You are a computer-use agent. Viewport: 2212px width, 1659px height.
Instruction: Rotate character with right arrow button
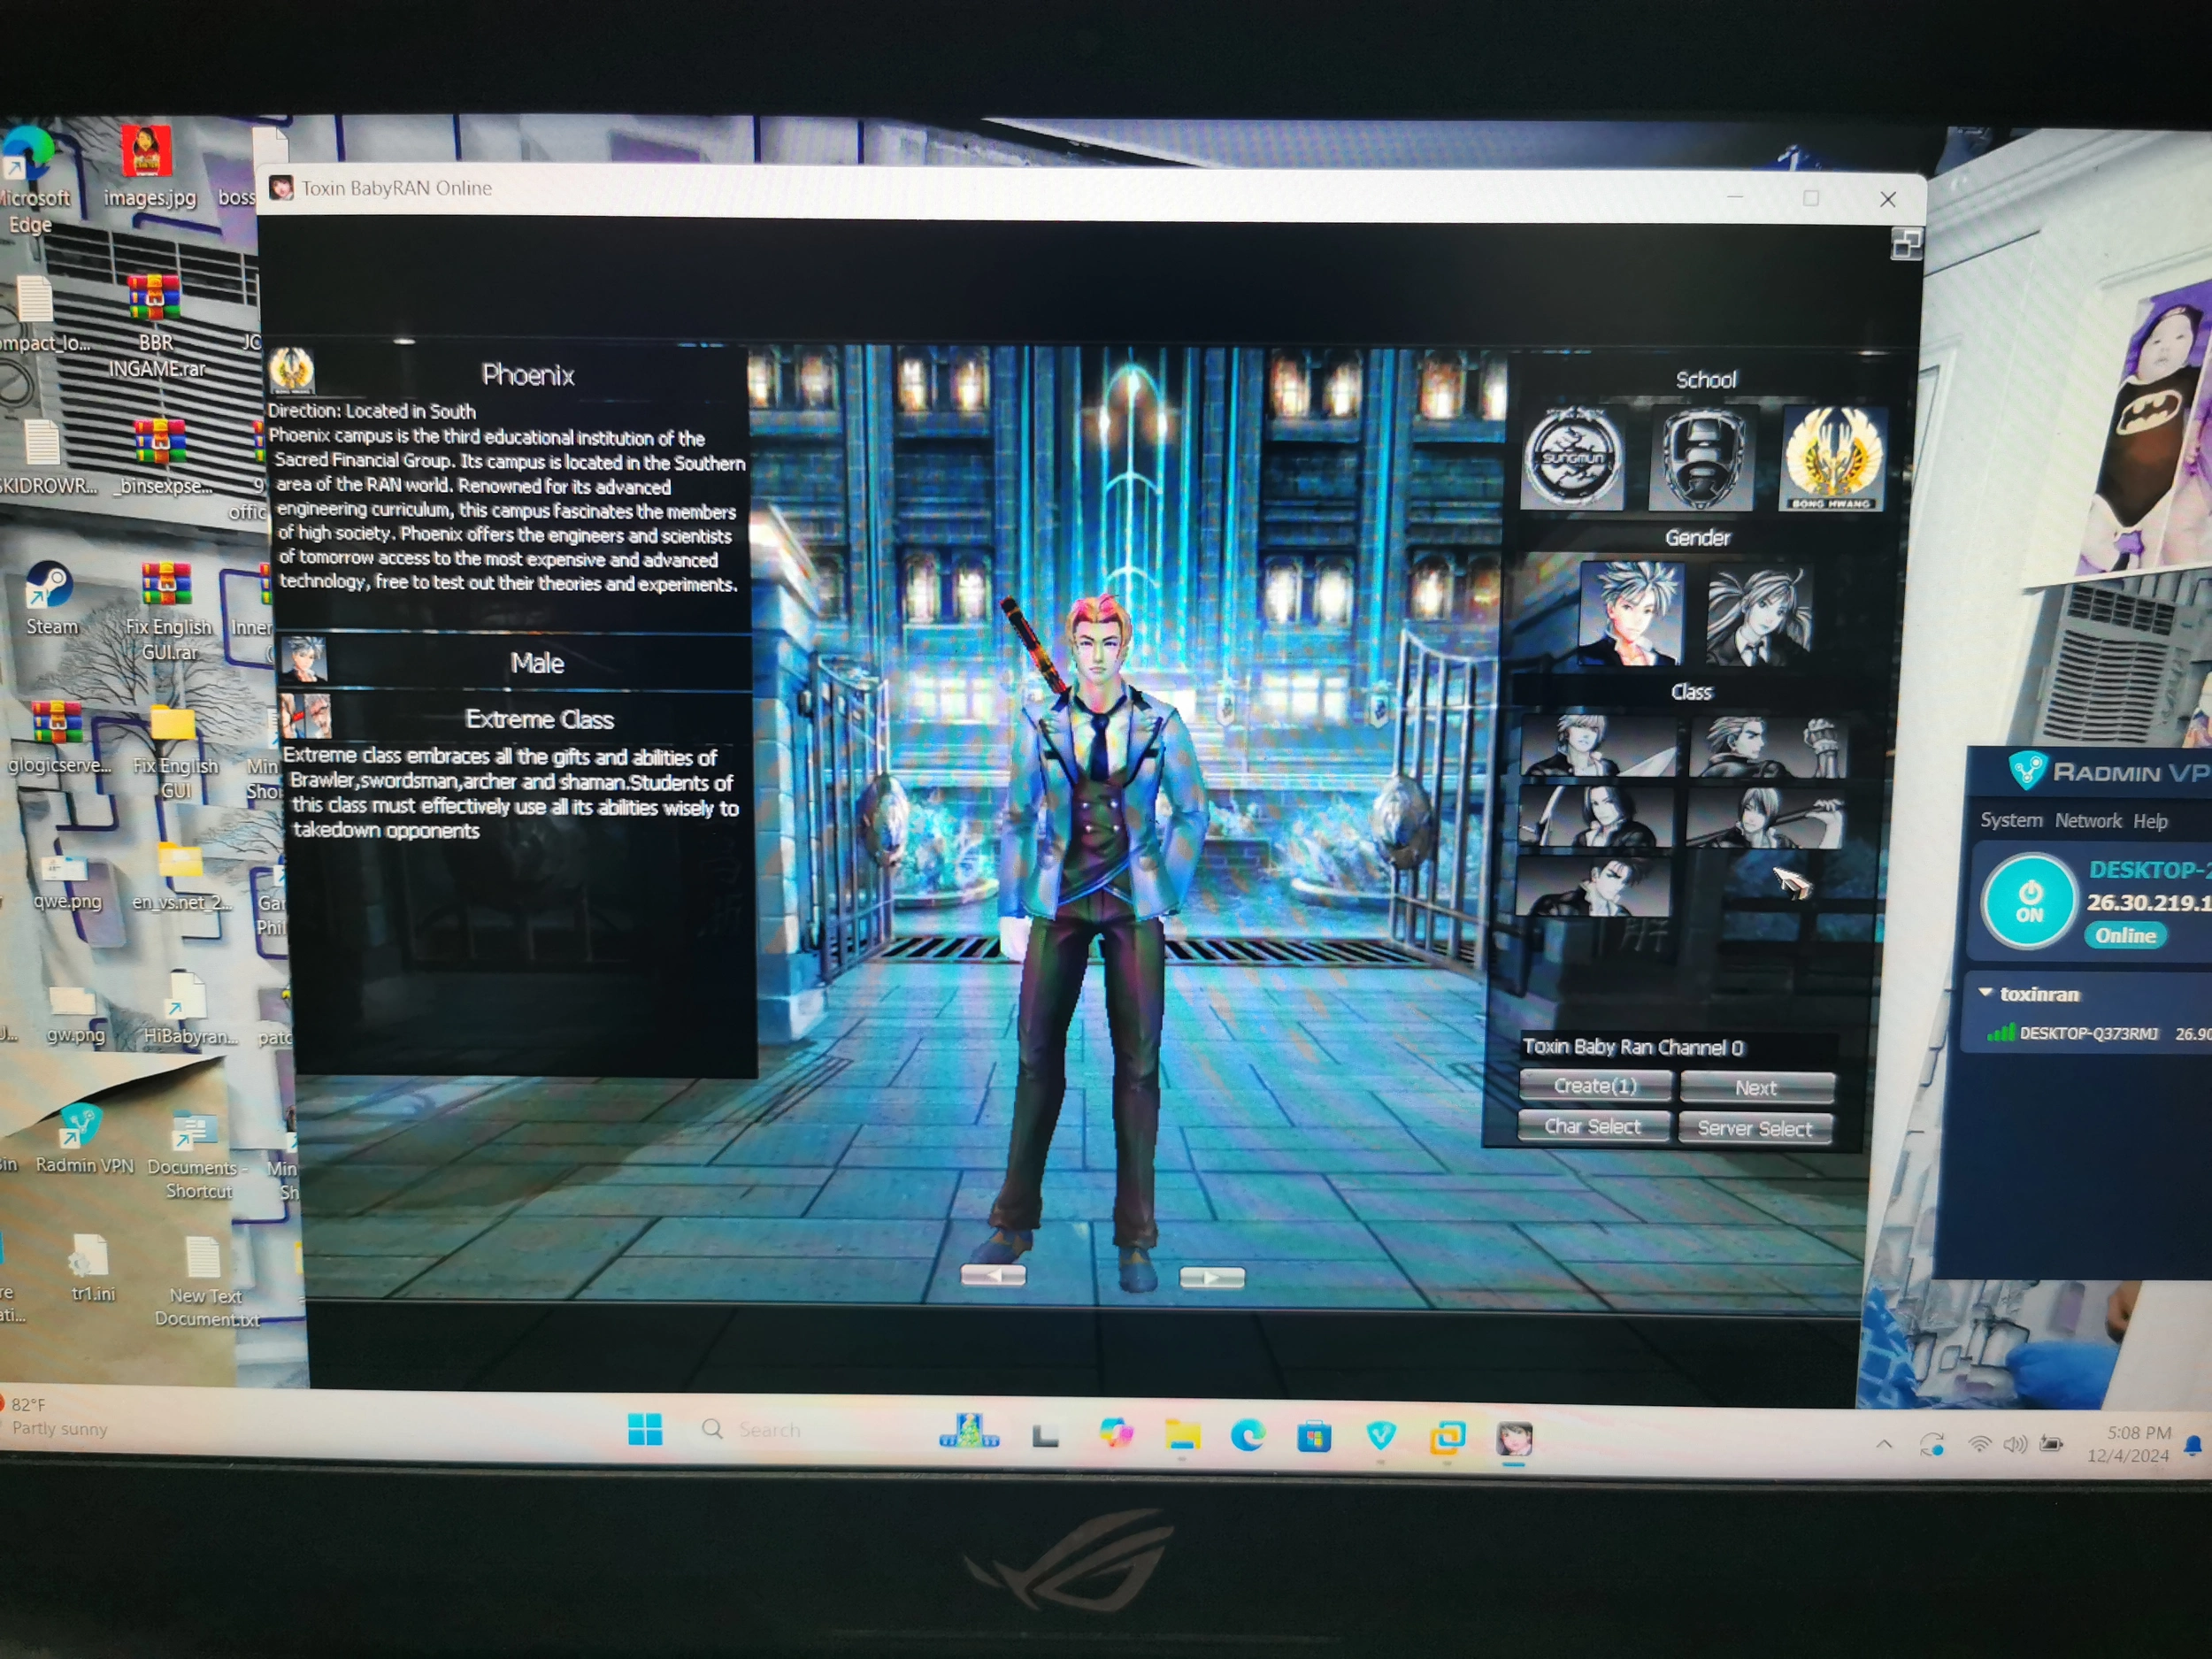(1212, 1277)
